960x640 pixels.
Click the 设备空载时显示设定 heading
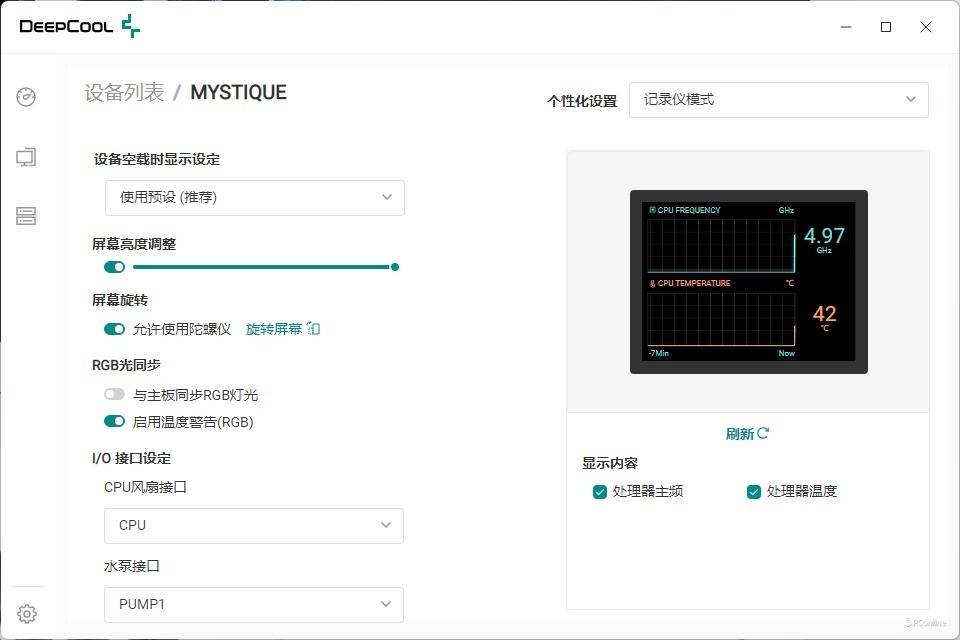click(x=157, y=159)
